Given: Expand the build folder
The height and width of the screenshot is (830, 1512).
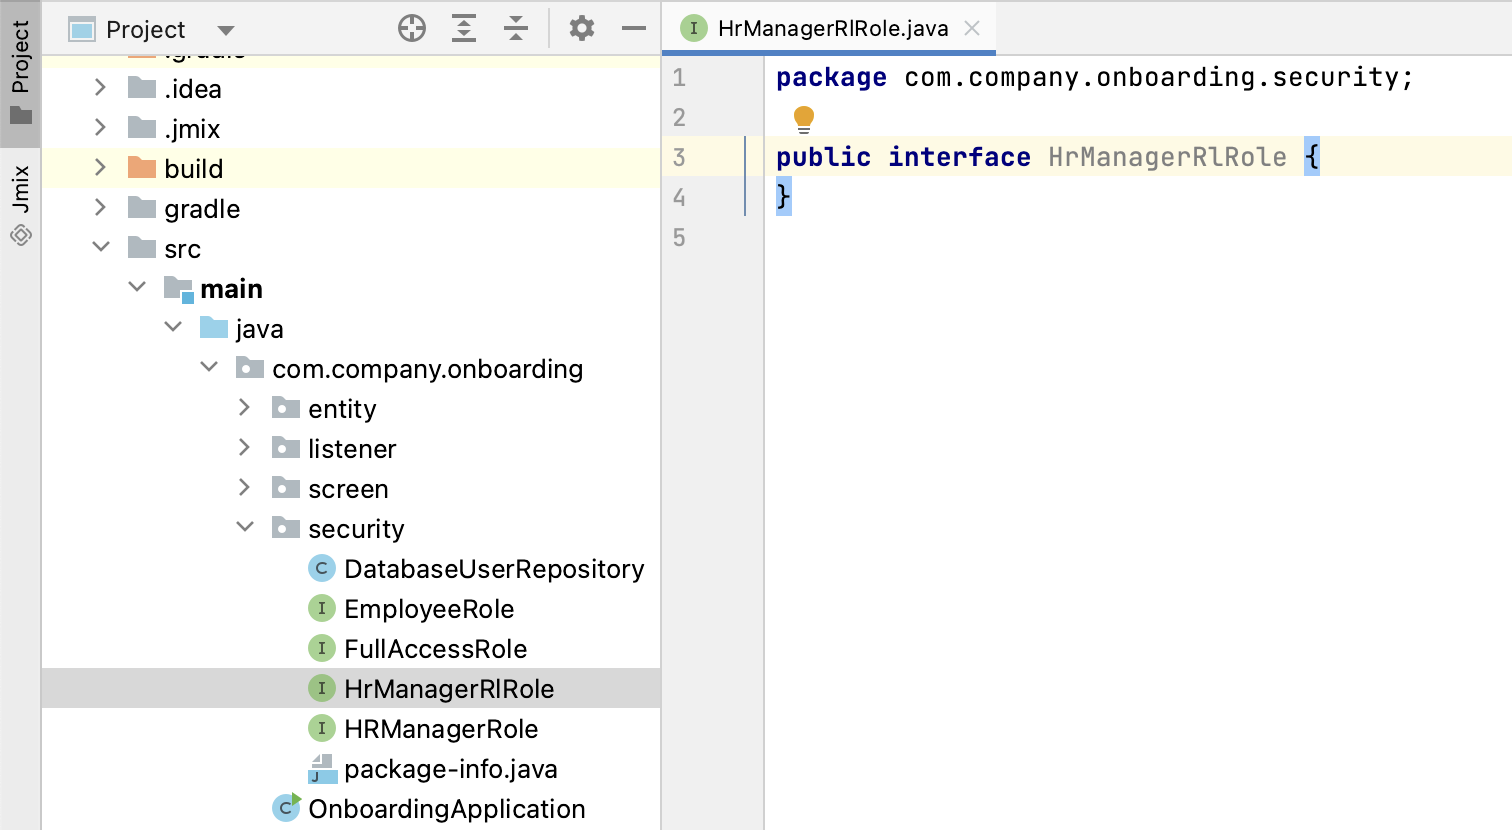Looking at the screenshot, I should [x=100, y=168].
